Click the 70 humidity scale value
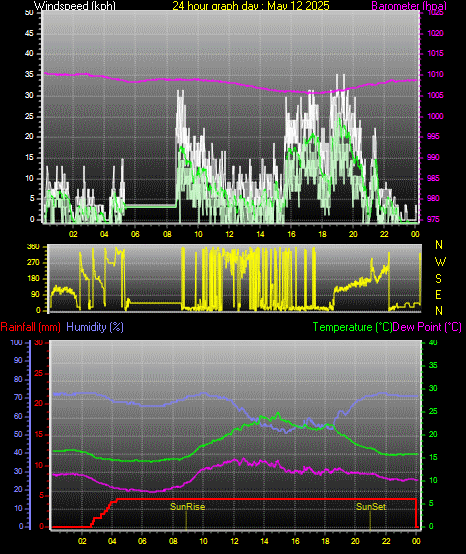466x554 pixels. [x=18, y=397]
